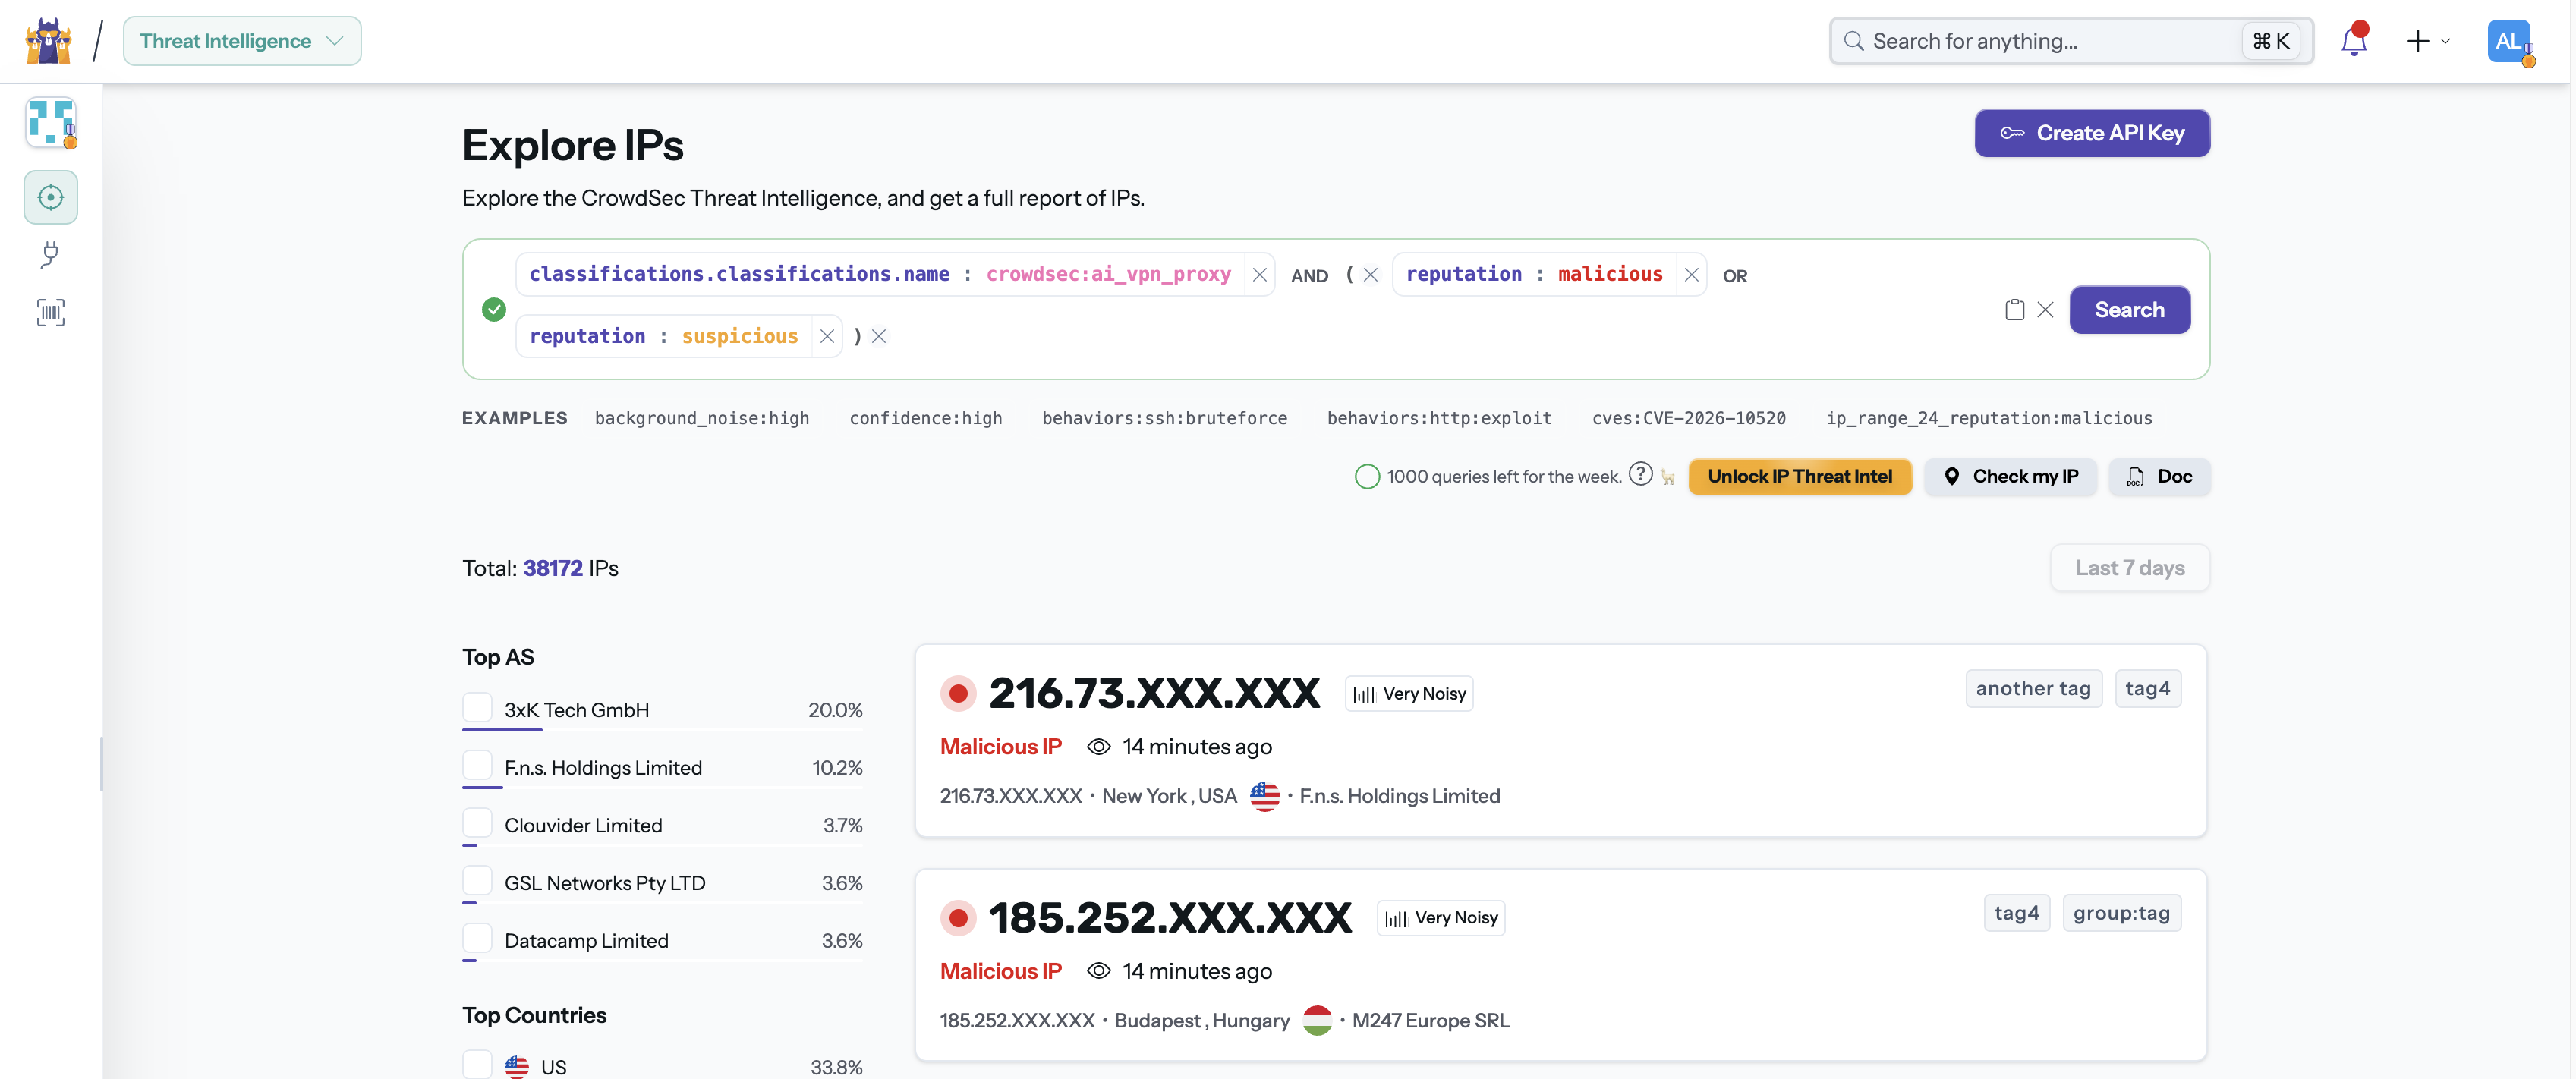The height and width of the screenshot is (1079, 2576).
Task: Open the crosshair Explore IPs sidebar icon
Action: click(51, 197)
